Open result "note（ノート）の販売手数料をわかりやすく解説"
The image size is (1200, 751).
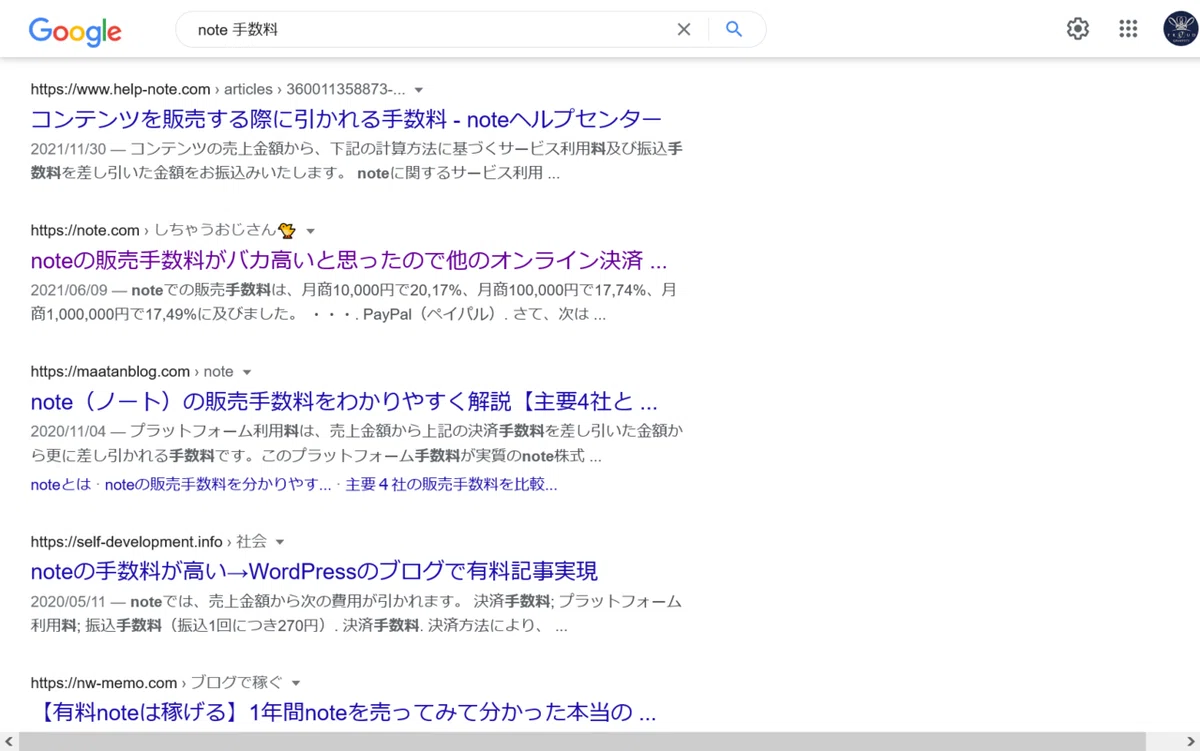click(x=344, y=402)
